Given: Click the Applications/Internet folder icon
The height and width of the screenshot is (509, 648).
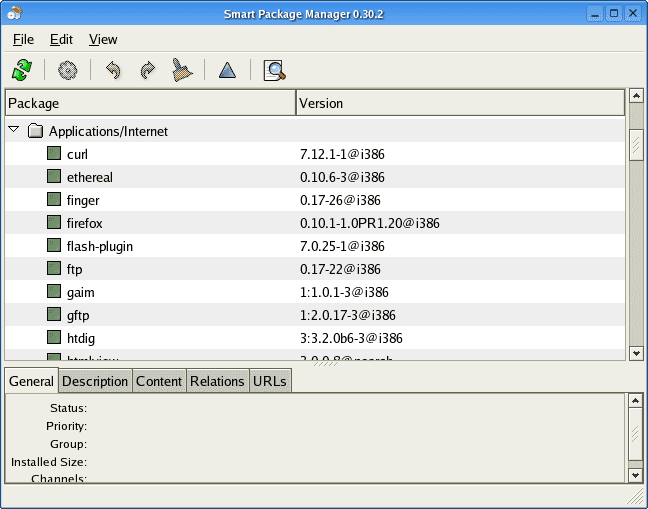Looking at the screenshot, I should coord(36,131).
